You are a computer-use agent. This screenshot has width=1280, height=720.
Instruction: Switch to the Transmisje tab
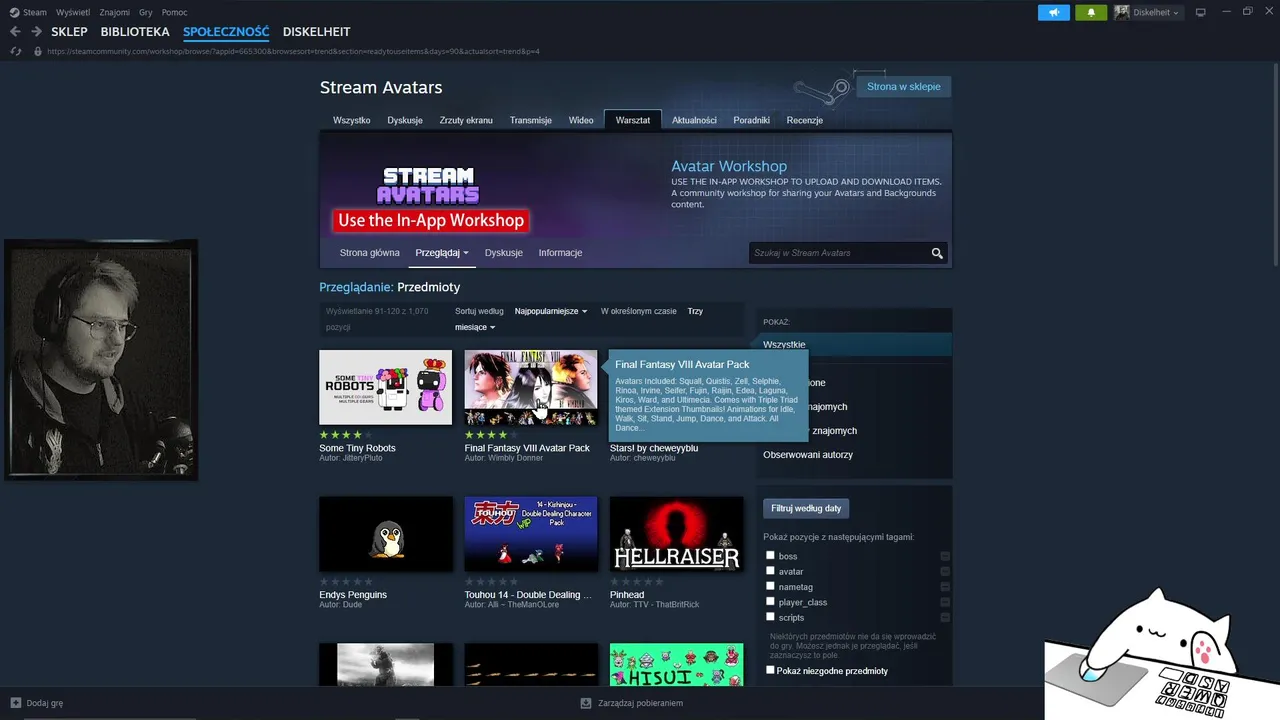click(x=531, y=120)
